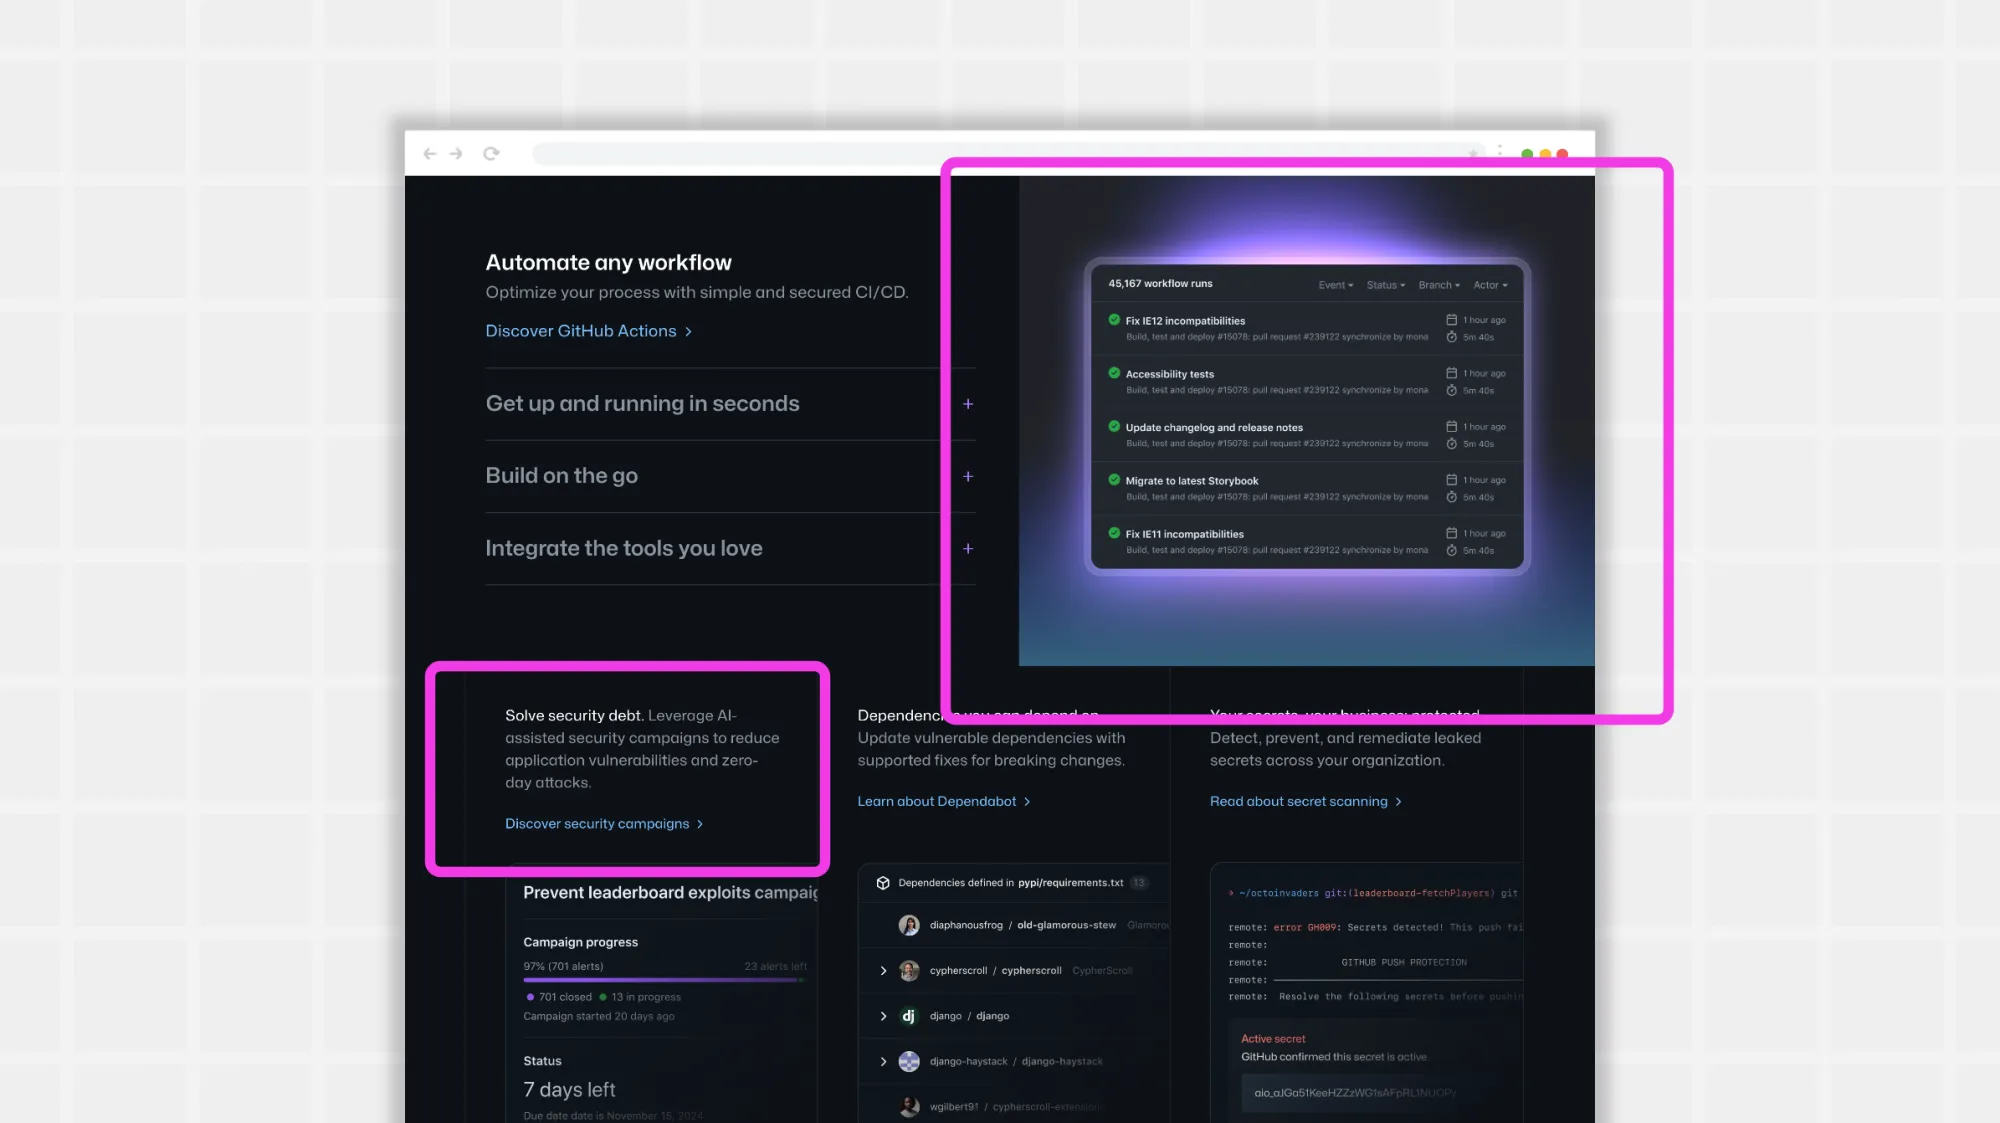Click the Automate any workflow heading
The width and height of the screenshot is (2000, 1123).
608,263
